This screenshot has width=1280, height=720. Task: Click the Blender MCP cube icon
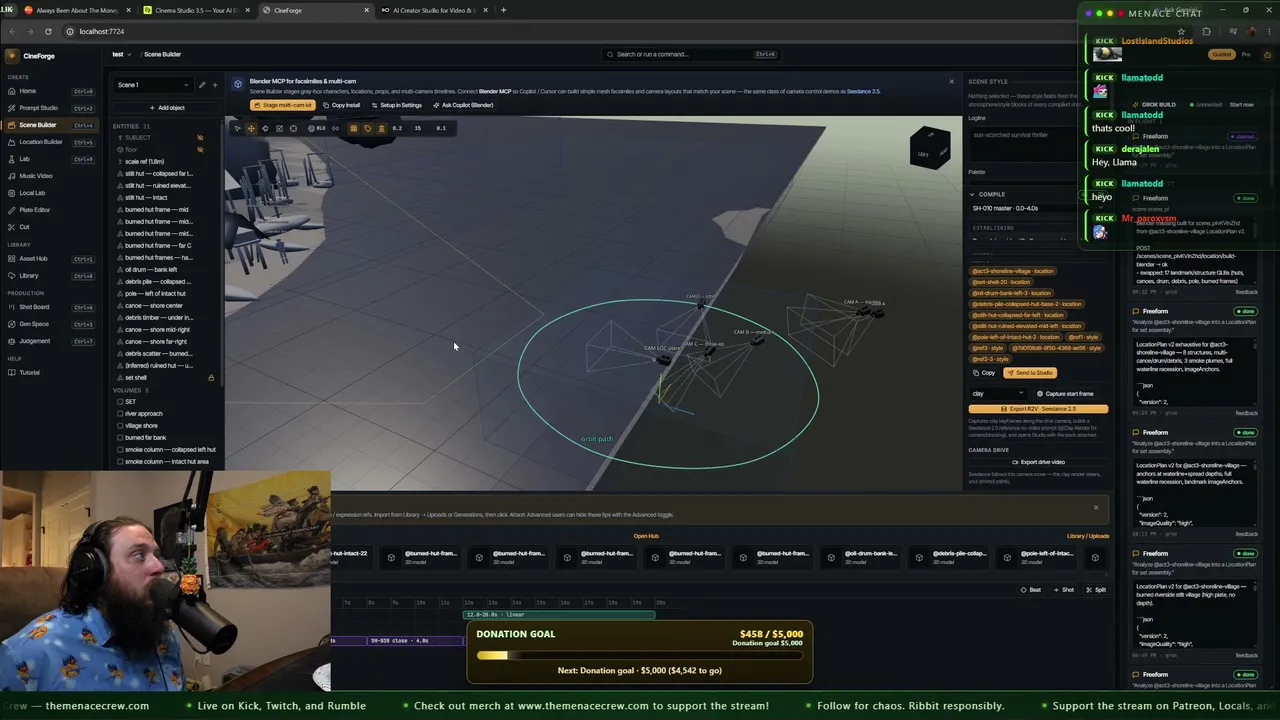pyautogui.click(x=238, y=84)
